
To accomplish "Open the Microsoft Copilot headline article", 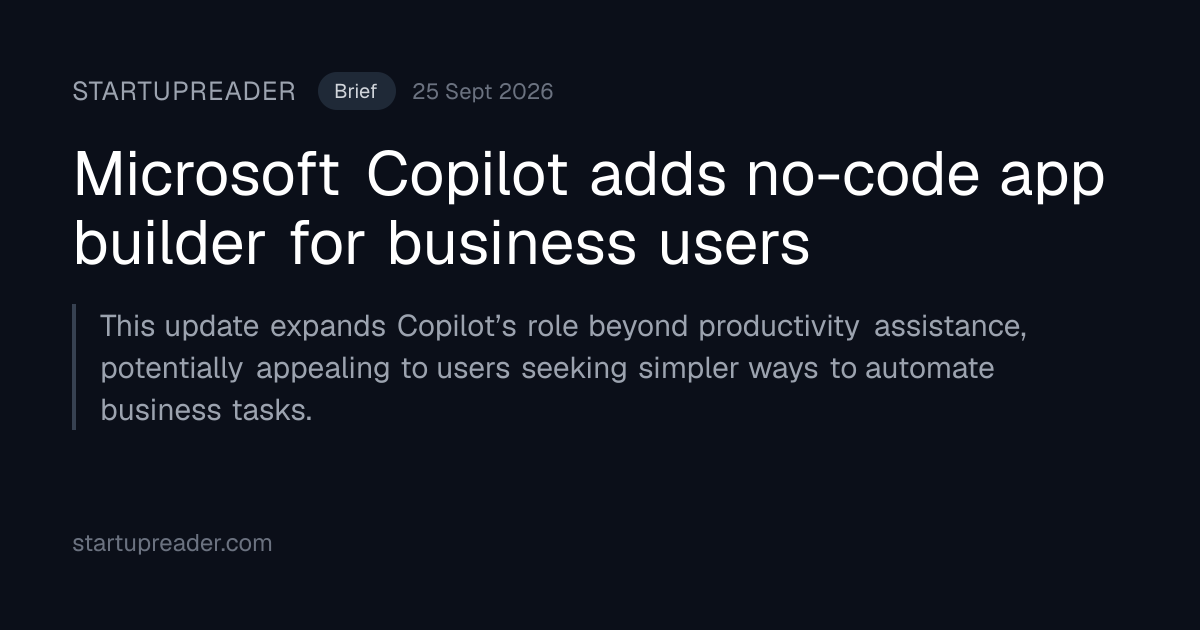I will click(589, 209).
